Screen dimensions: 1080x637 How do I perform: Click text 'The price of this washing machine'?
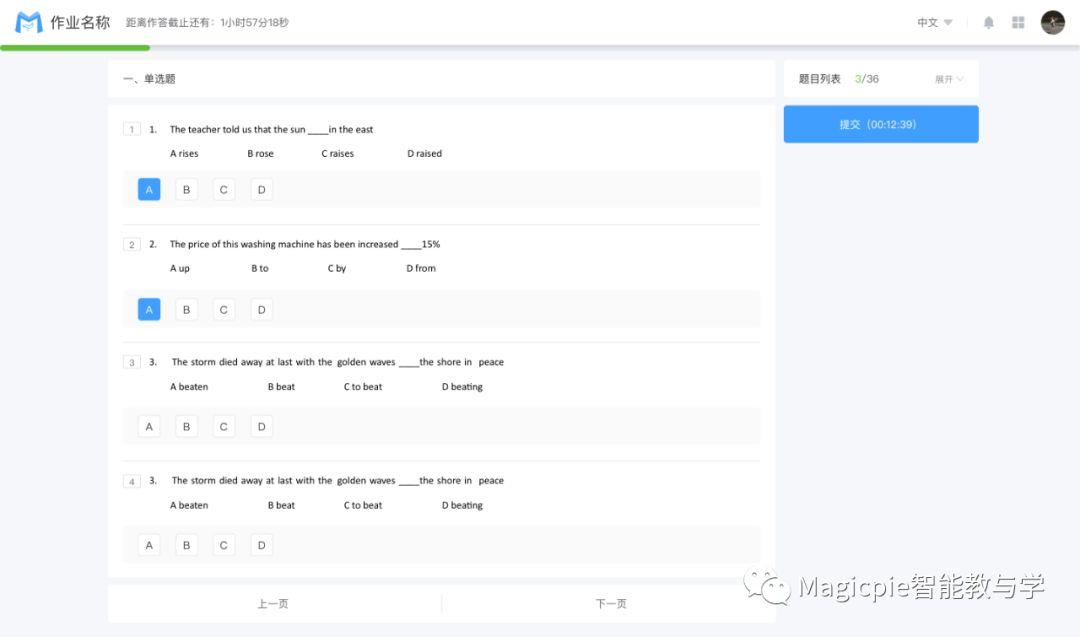pyautogui.click(x=242, y=244)
